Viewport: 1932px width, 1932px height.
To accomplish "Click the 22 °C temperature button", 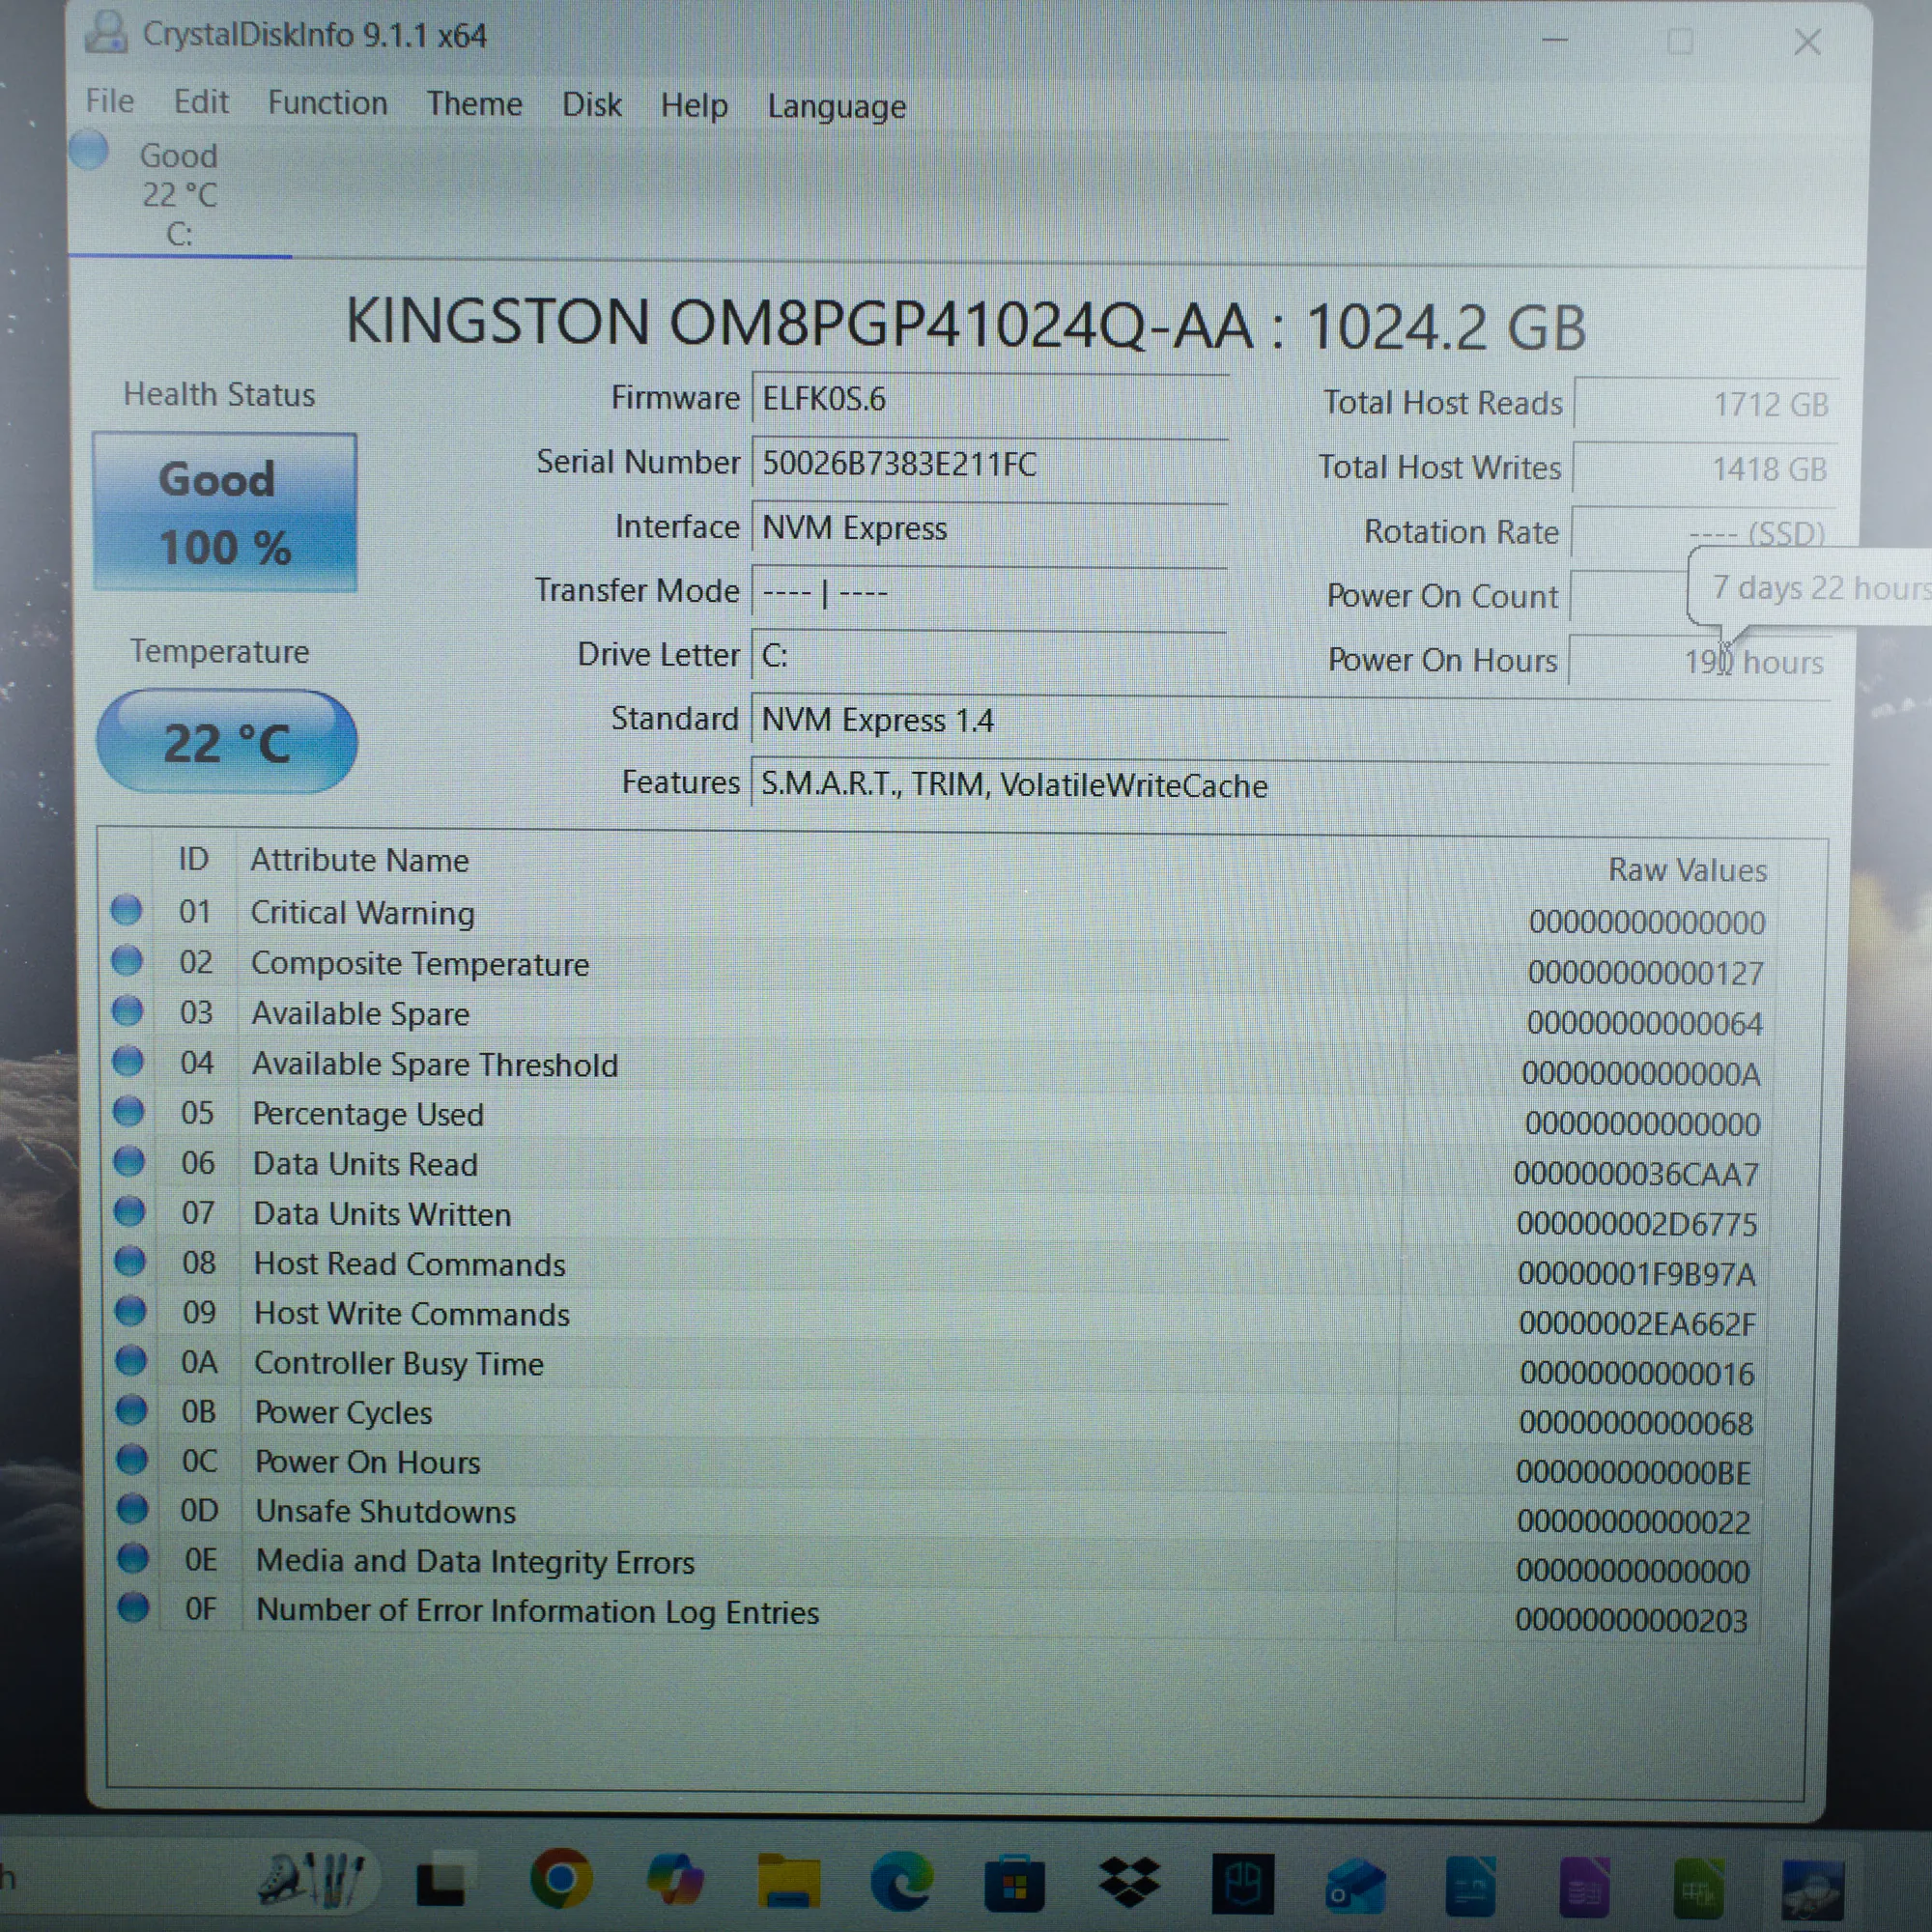I will (227, 742).
